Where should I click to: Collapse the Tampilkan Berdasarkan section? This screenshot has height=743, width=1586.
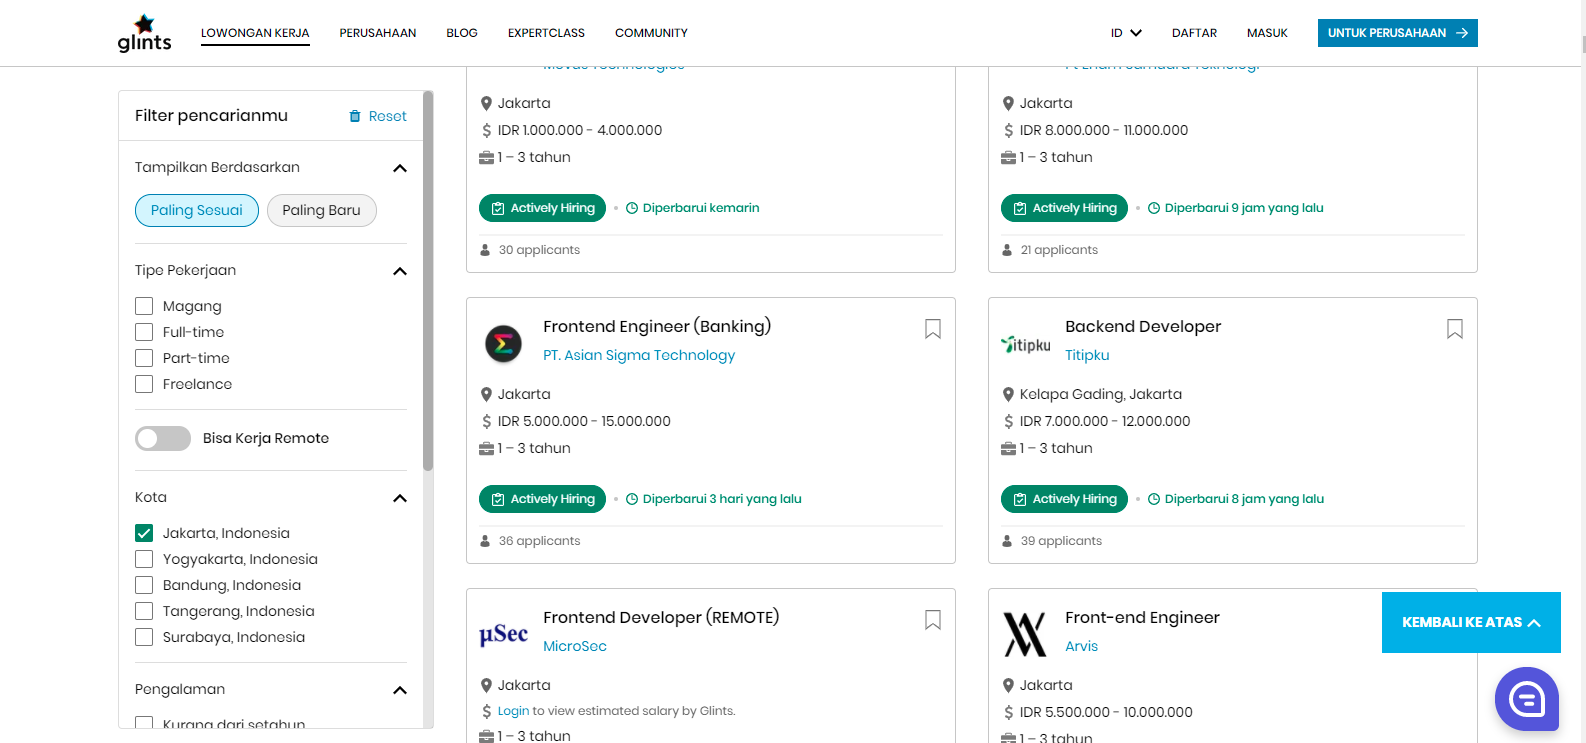coord(400,168)
